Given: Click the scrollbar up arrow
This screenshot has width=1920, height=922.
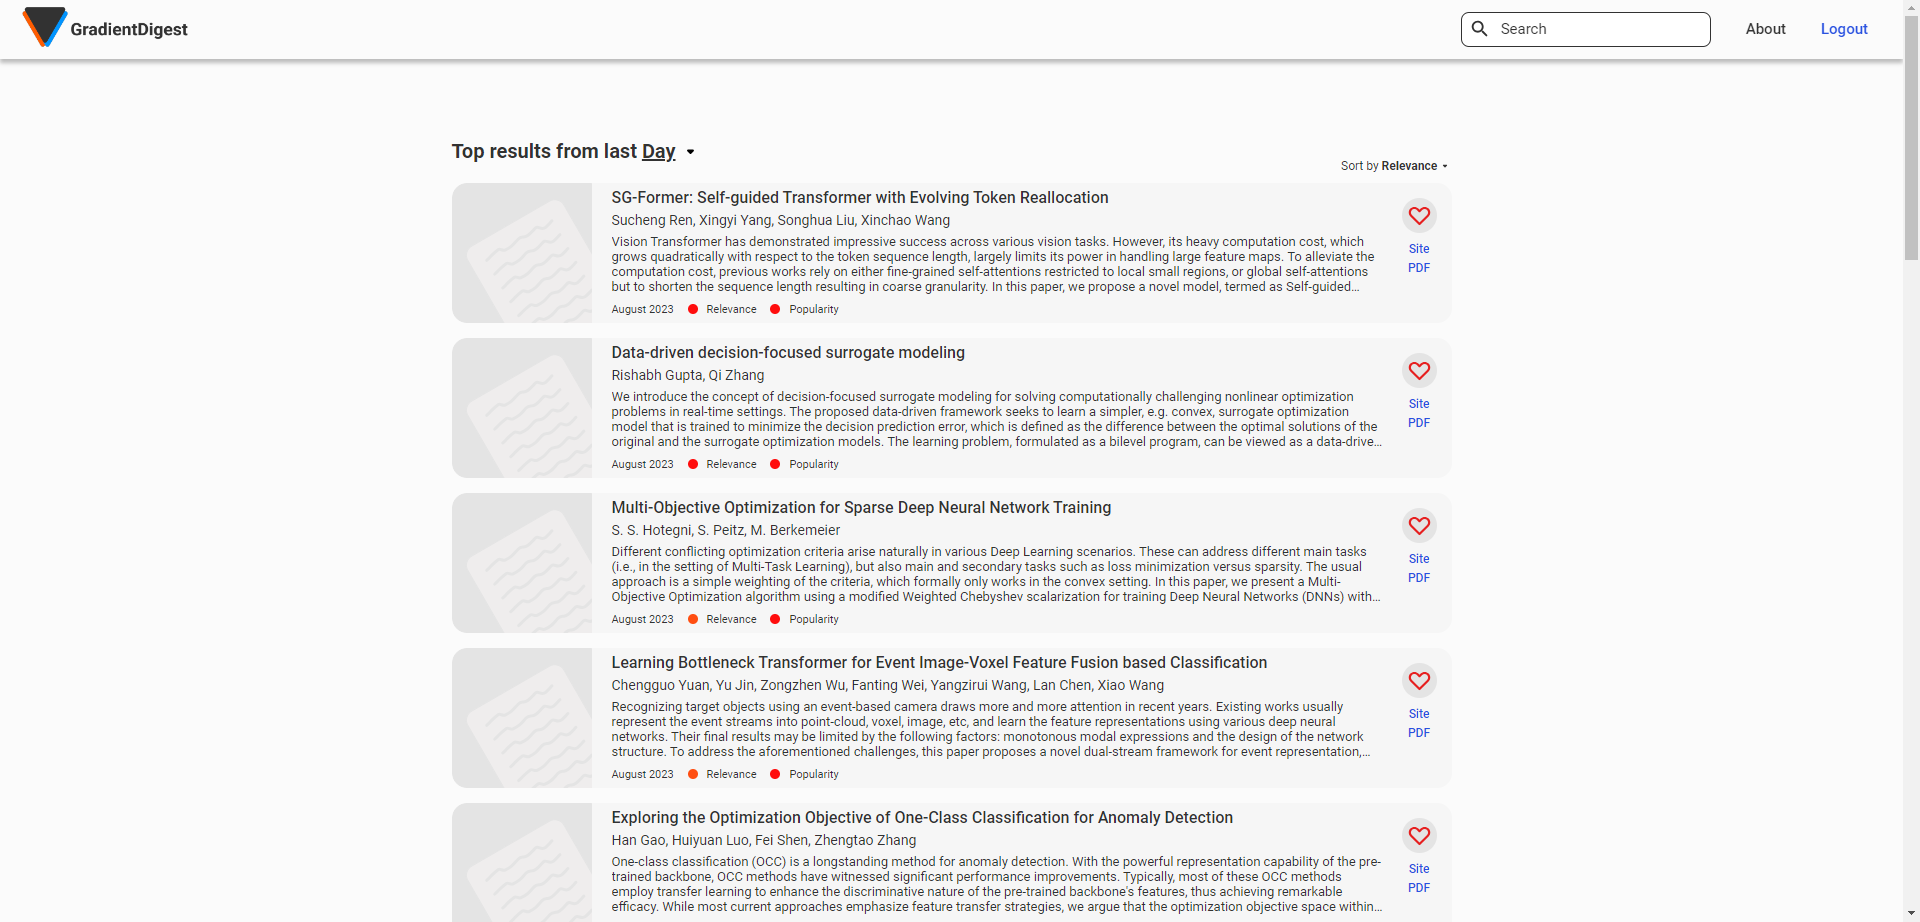Looking at the screenshot, I should [1911, 7].
